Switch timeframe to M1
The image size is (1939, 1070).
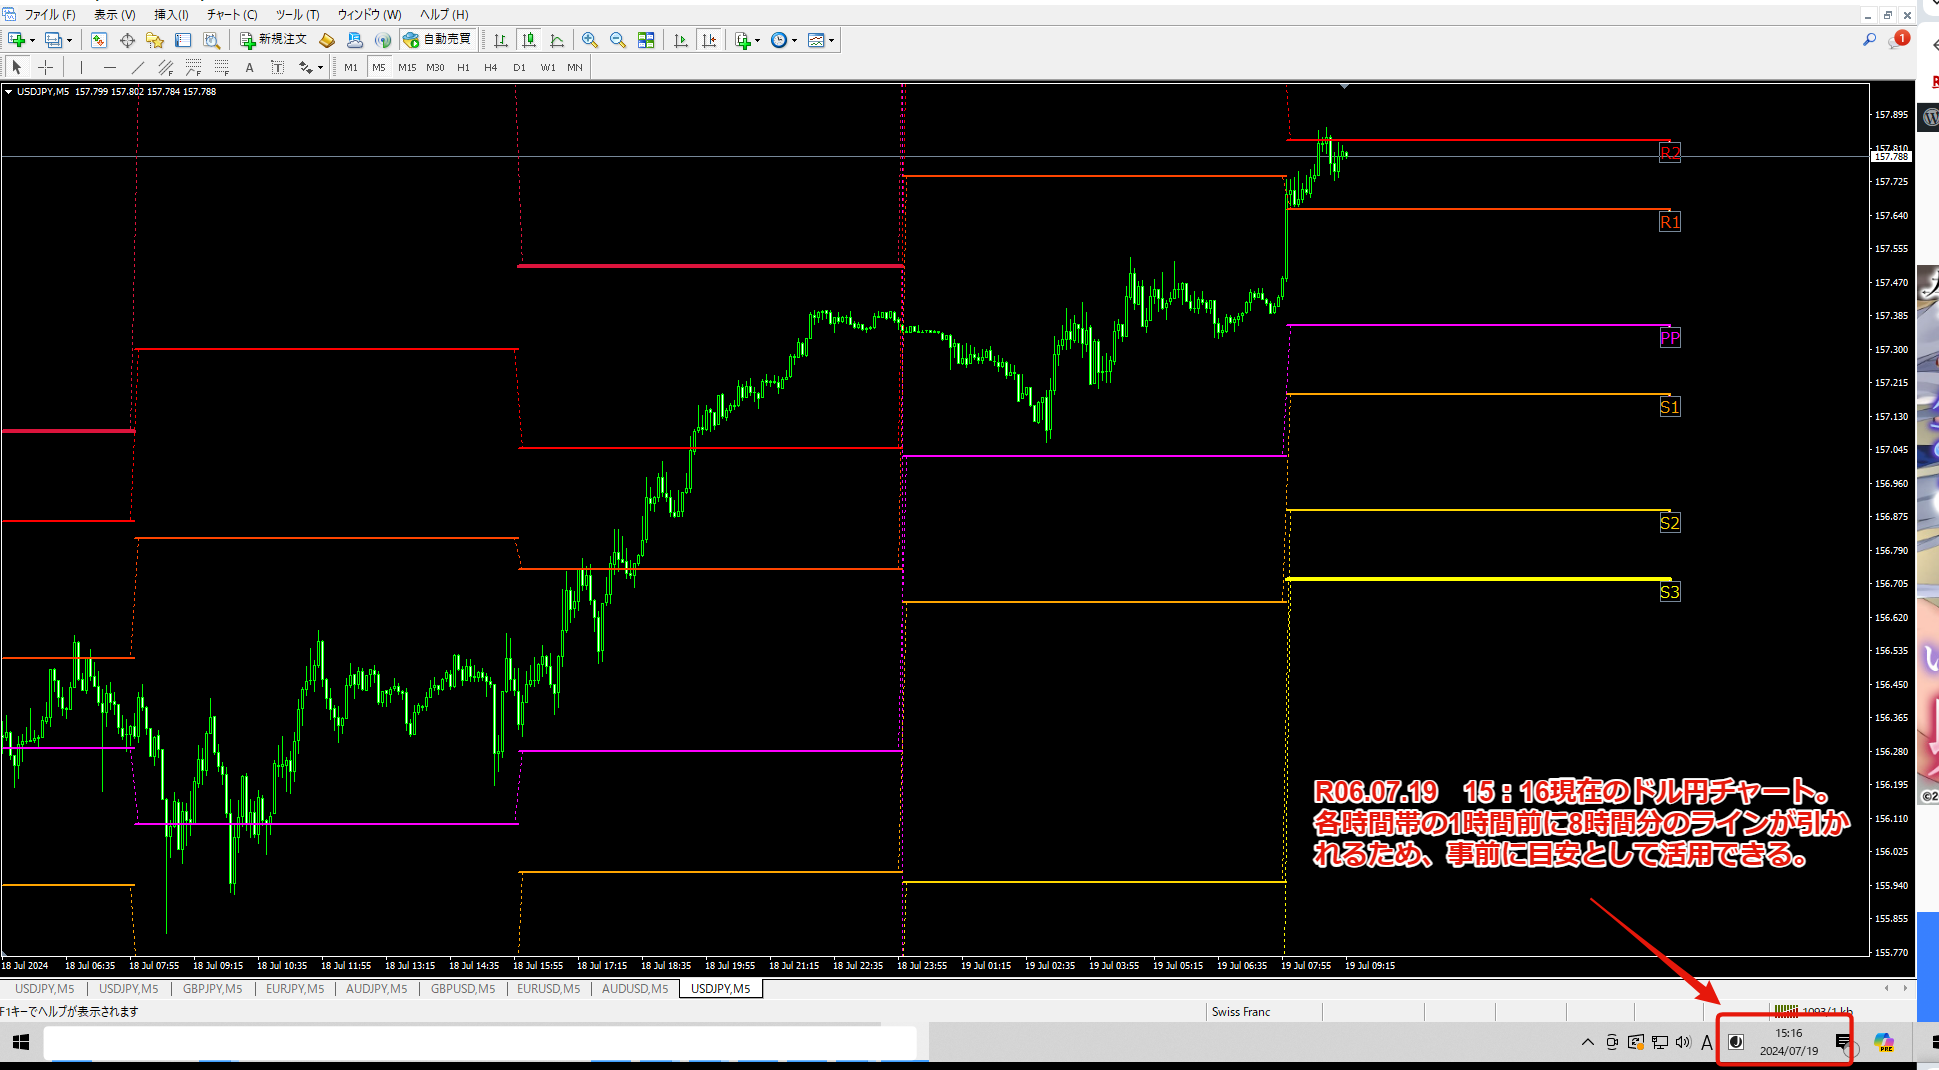coord(351,67)
